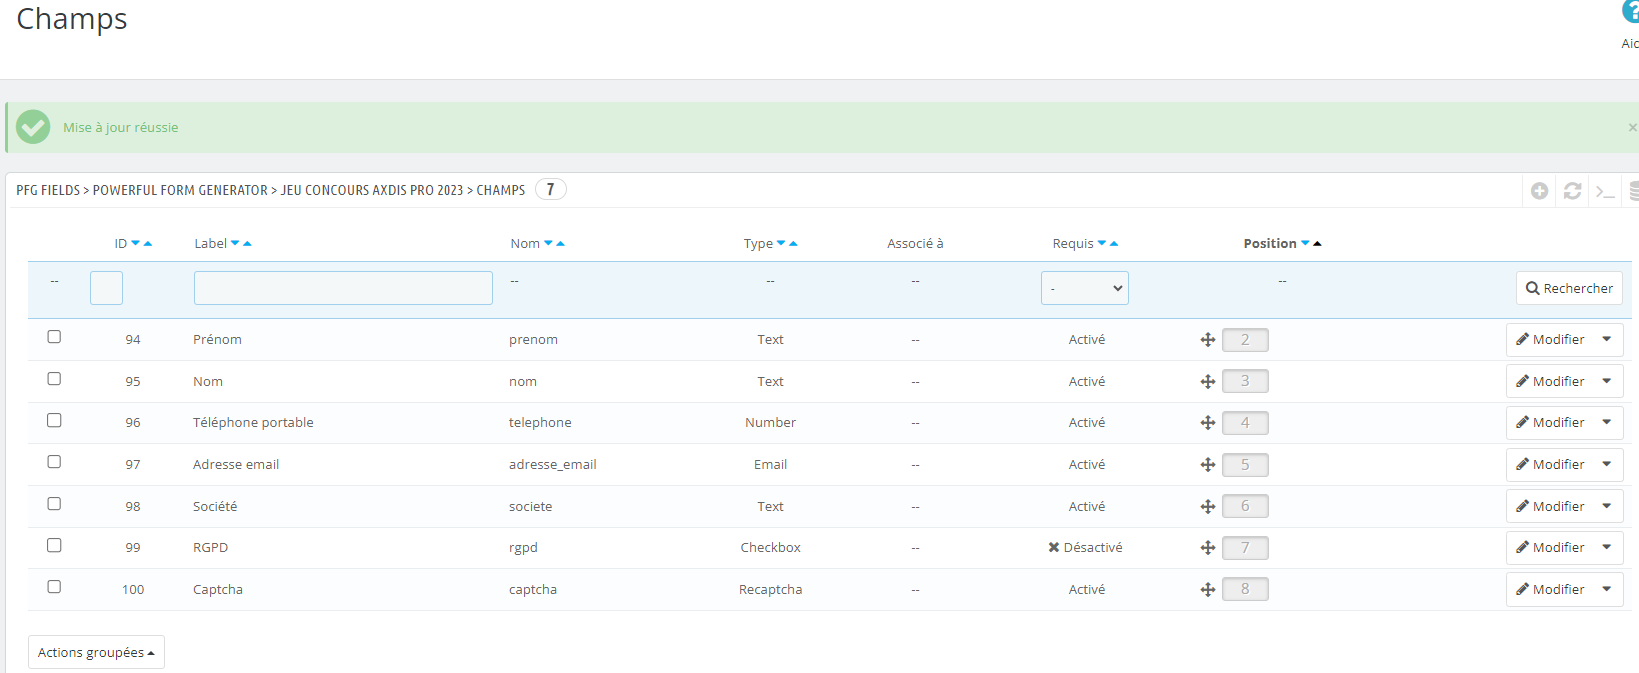
Task: Sort Label column ascending arrow
Action: 247,244
